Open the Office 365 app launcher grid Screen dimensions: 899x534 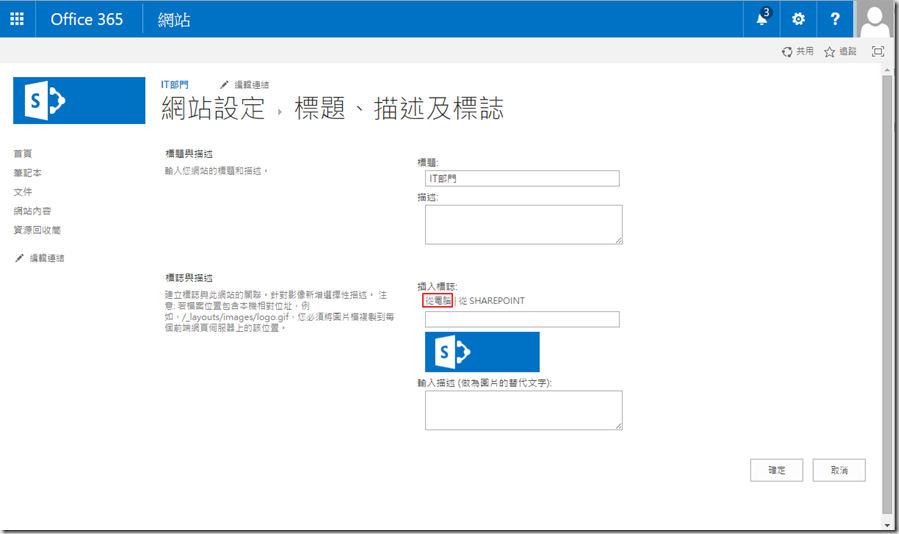[x=17, y=19]
